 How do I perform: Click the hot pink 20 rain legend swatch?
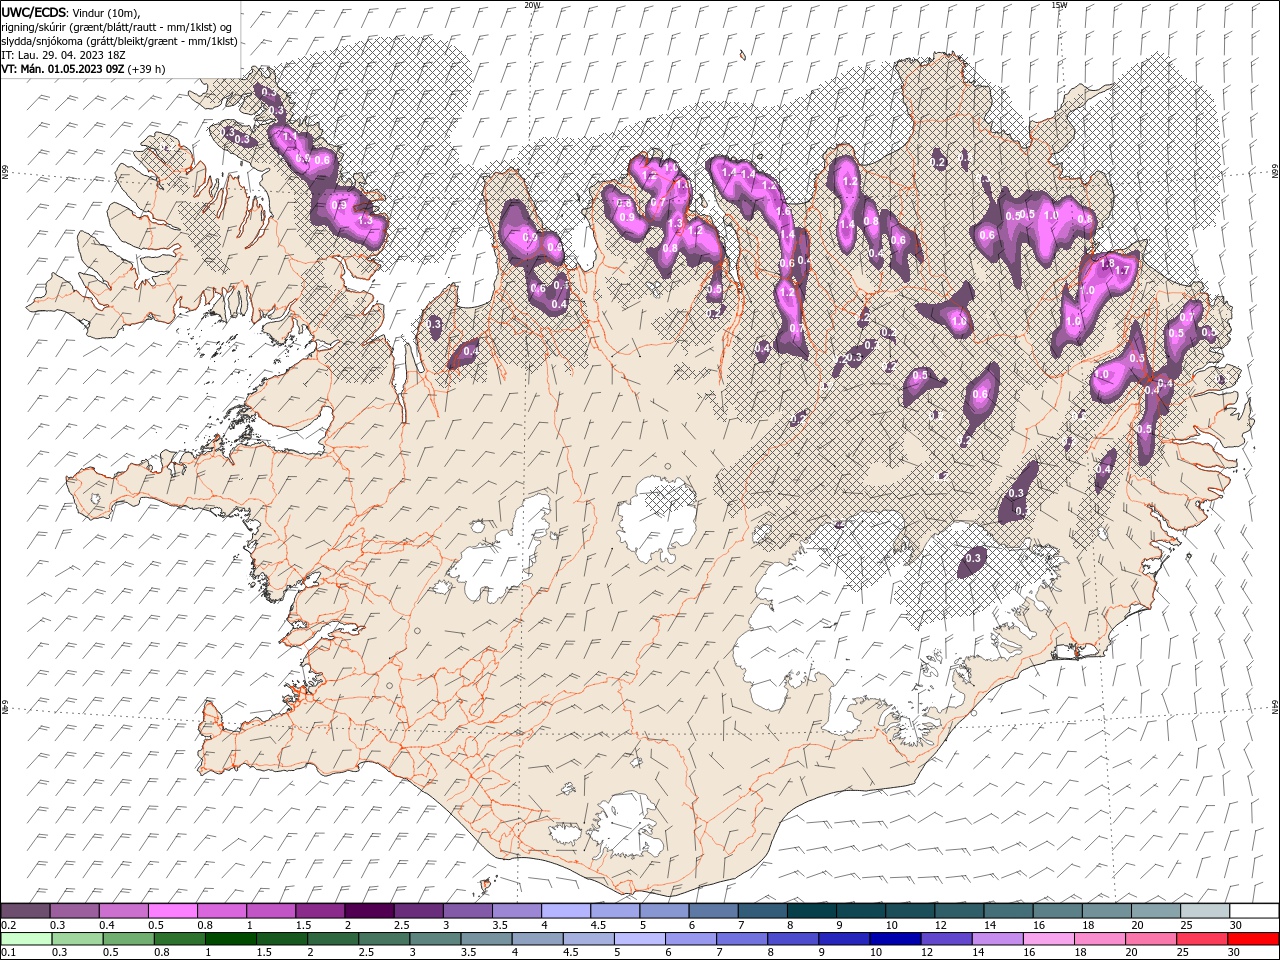[1151, 939]
